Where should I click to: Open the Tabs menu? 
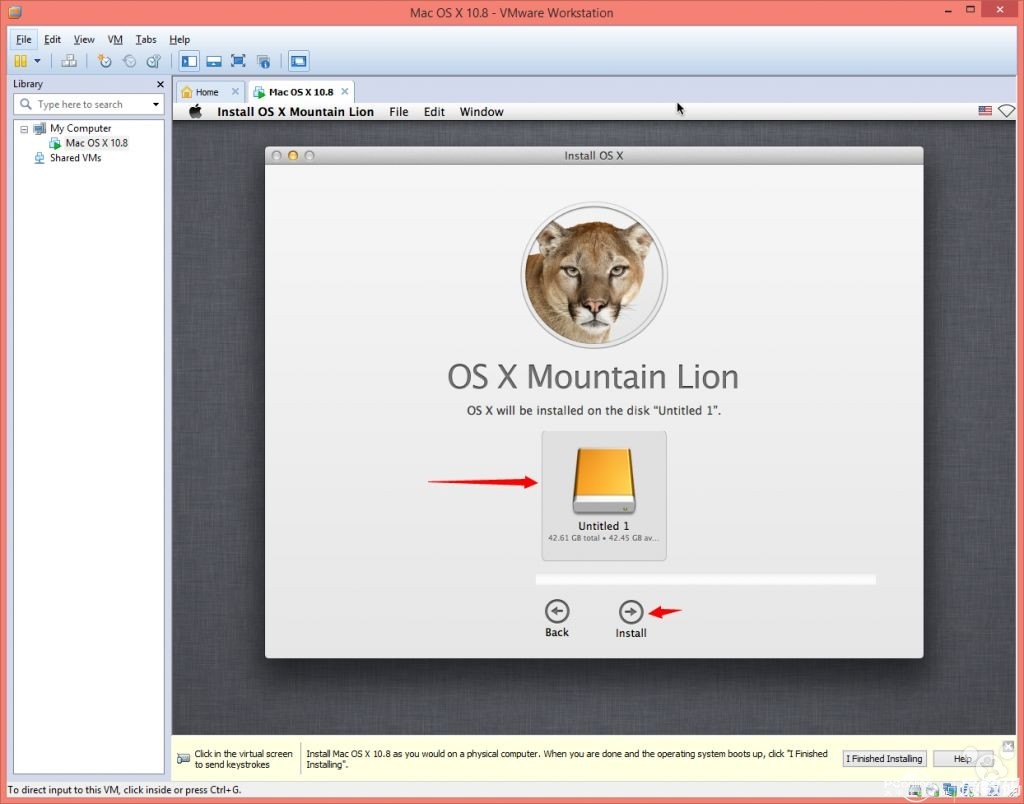pyautogui.click(x=146, y=39)
